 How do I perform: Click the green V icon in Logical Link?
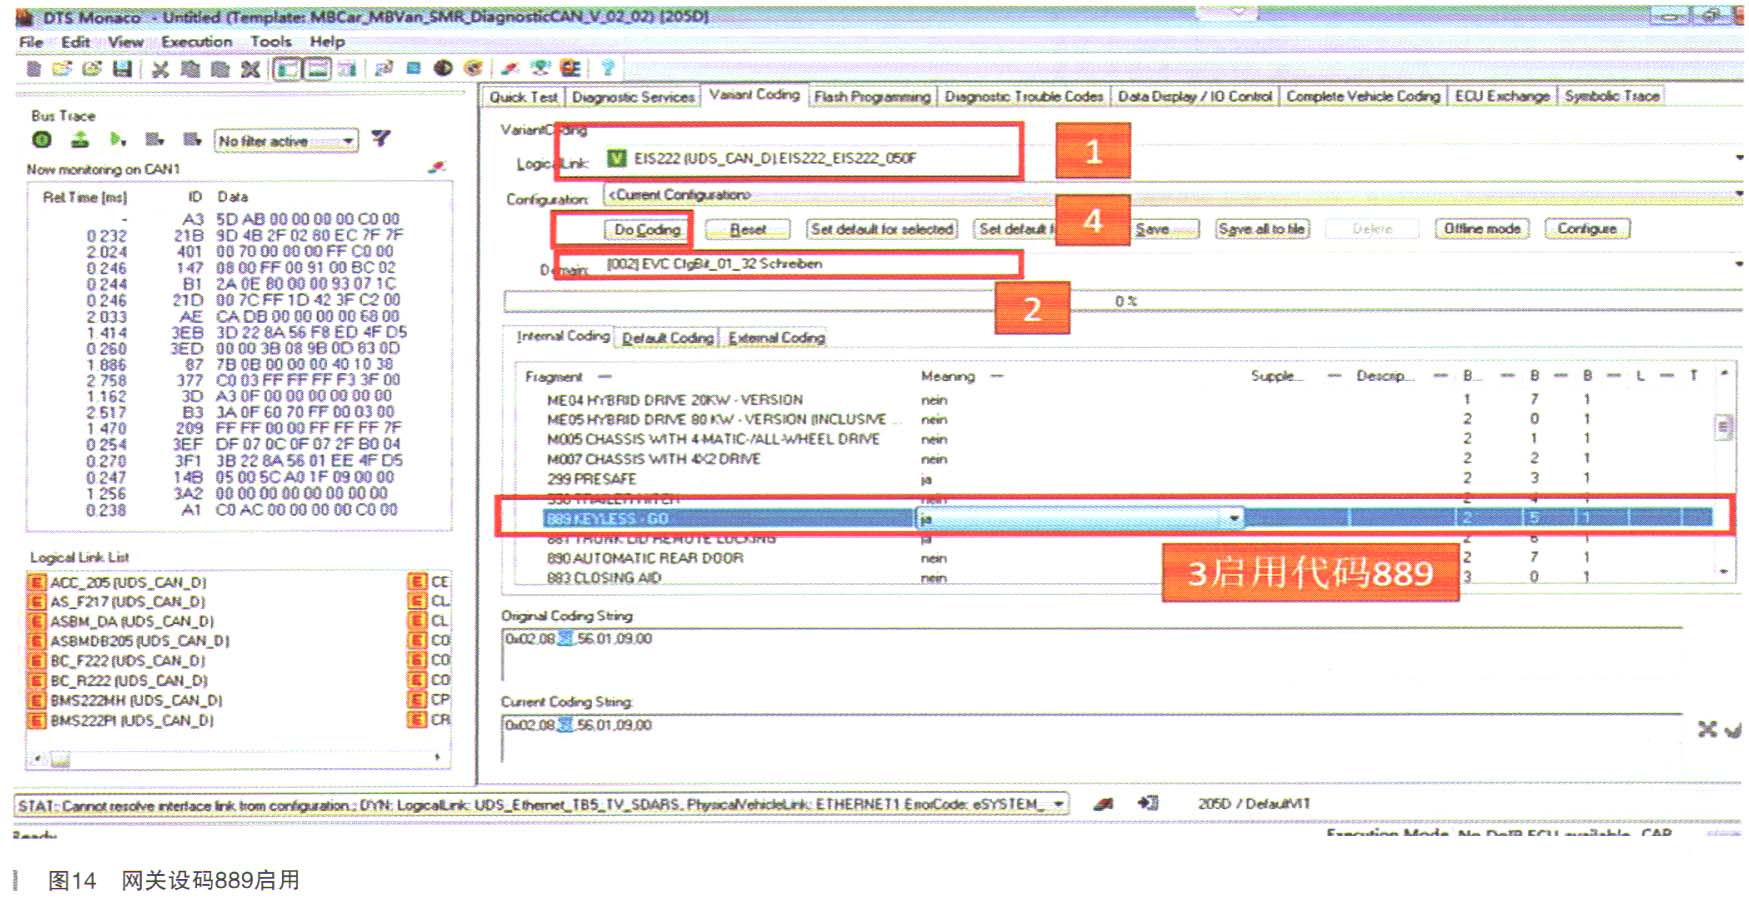point(617,158)
